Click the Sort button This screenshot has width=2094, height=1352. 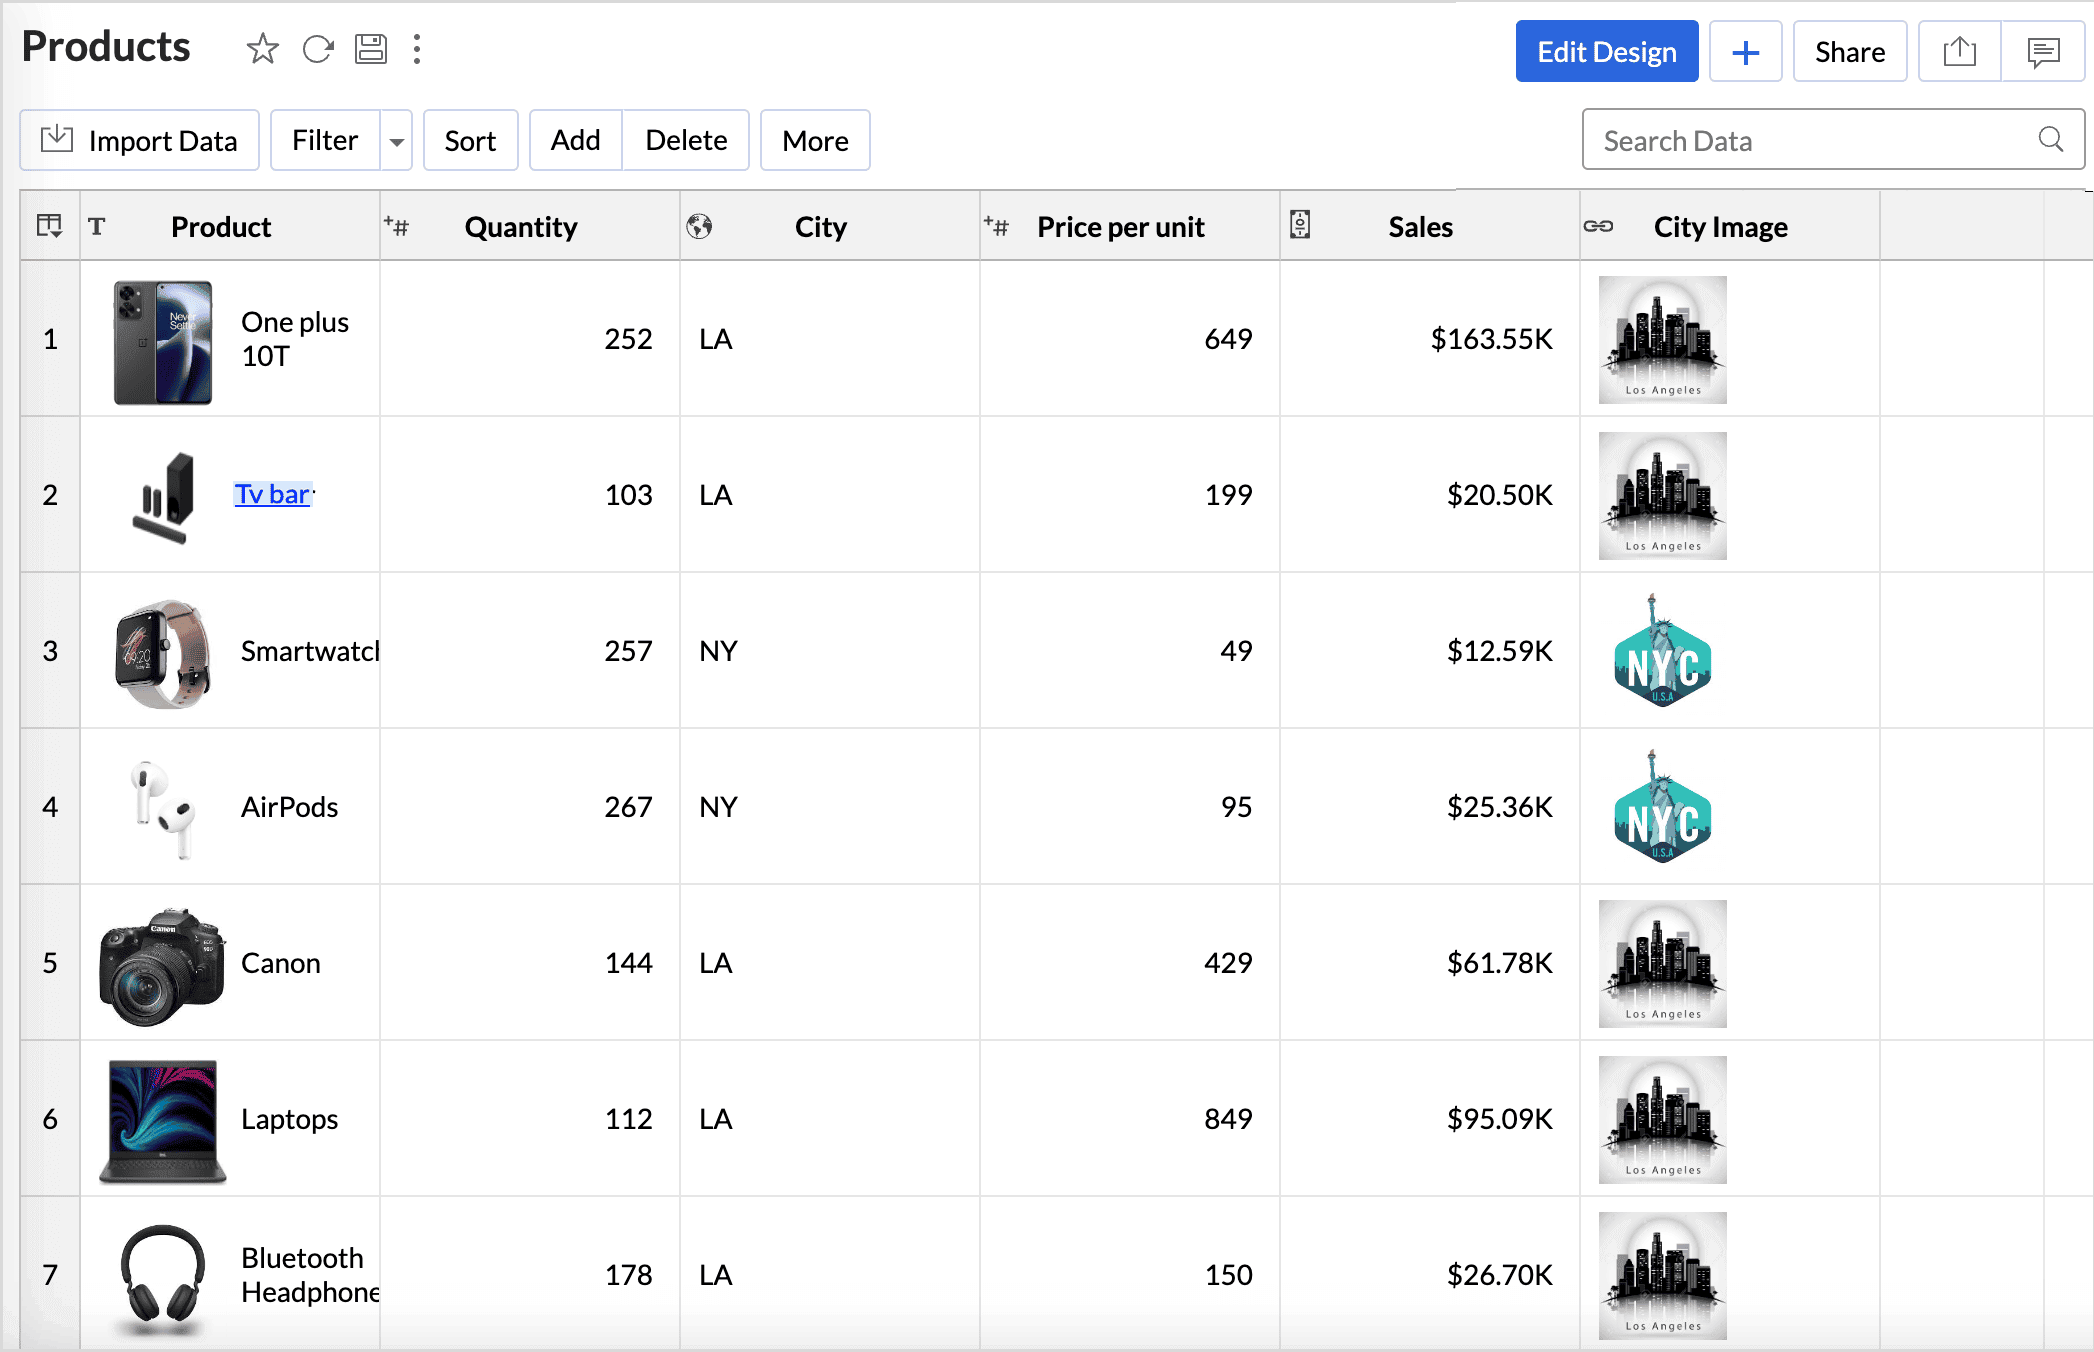(x=470, y=140)
